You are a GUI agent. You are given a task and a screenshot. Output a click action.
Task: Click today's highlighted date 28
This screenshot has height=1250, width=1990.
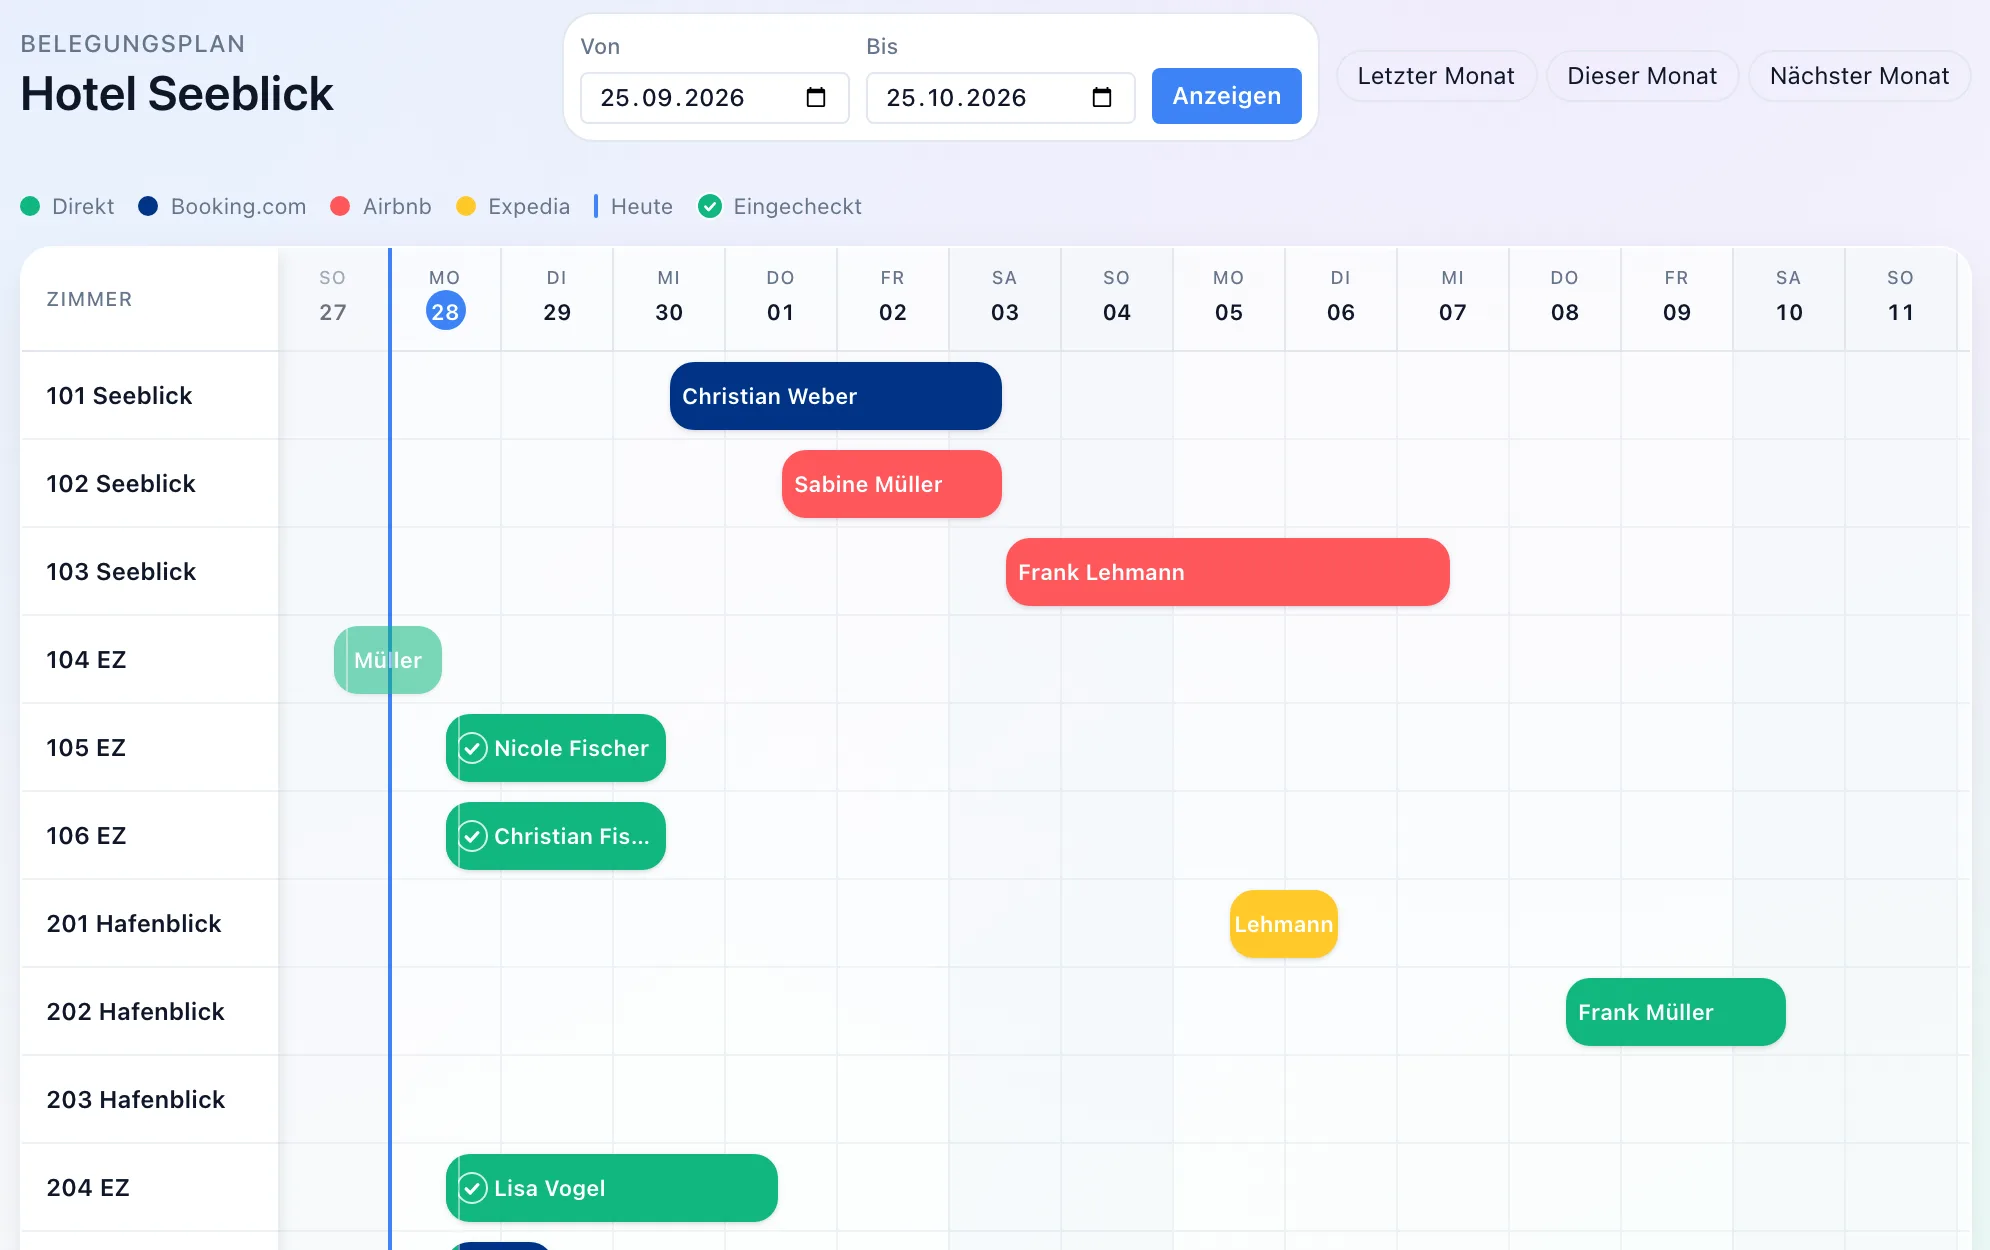[445, 311]
